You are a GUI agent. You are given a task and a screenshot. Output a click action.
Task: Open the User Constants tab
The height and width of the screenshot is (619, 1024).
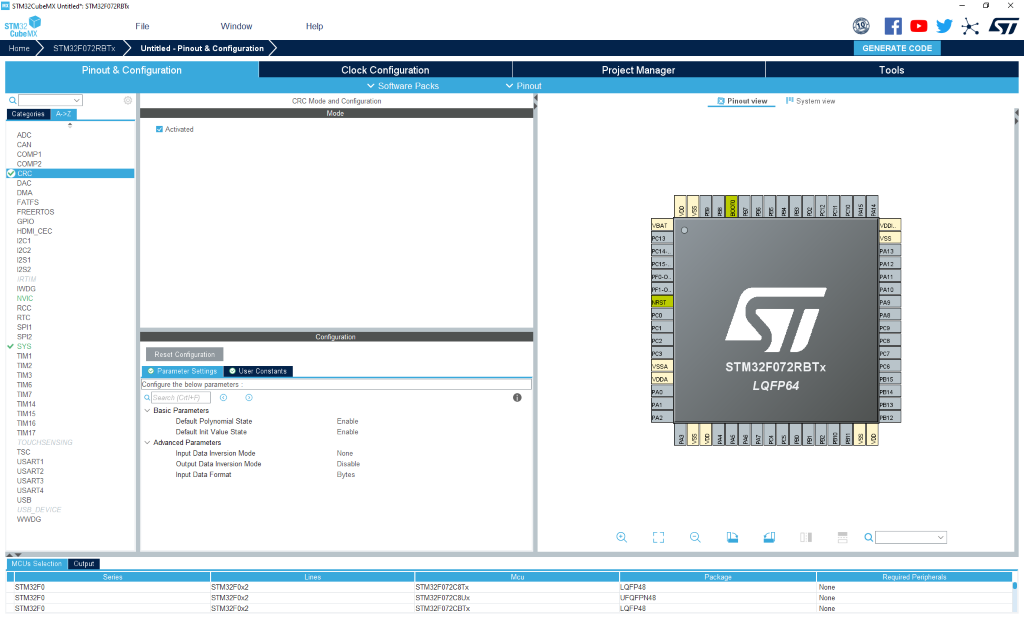(258, 371)
